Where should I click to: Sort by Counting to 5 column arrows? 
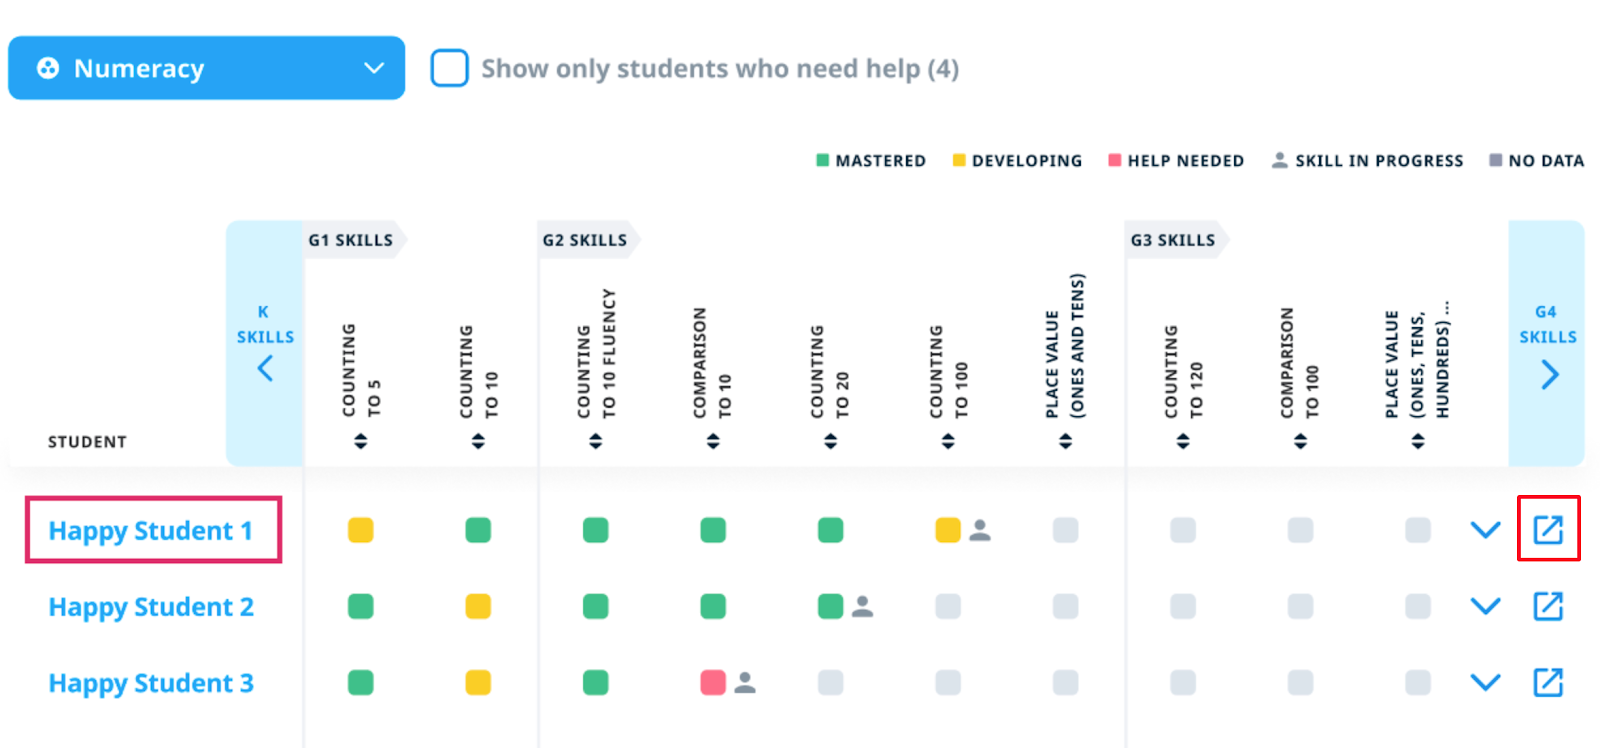(360, 441)
